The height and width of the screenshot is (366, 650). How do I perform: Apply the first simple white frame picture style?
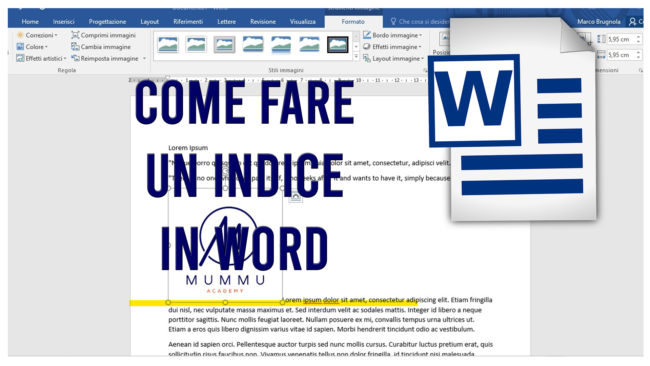click(x=168, y=44)
